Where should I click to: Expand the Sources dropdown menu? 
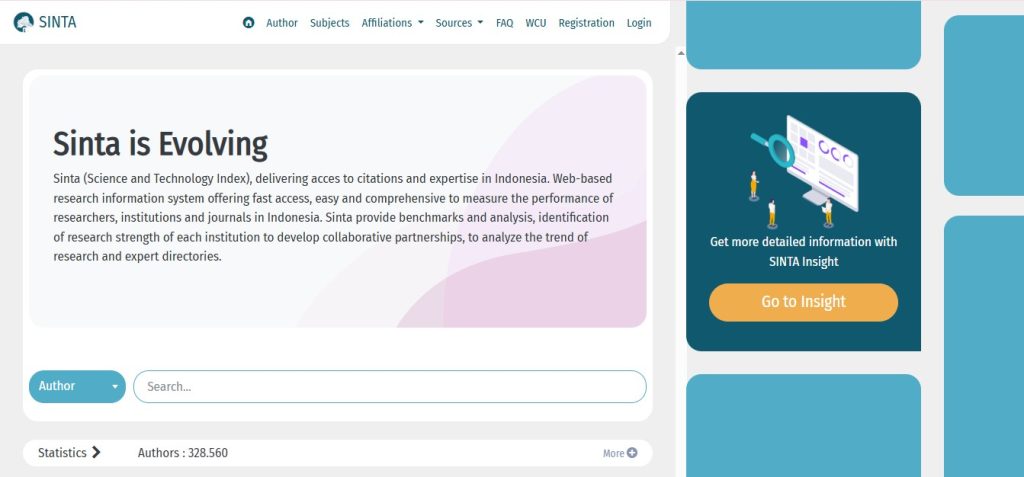point(459,23)
